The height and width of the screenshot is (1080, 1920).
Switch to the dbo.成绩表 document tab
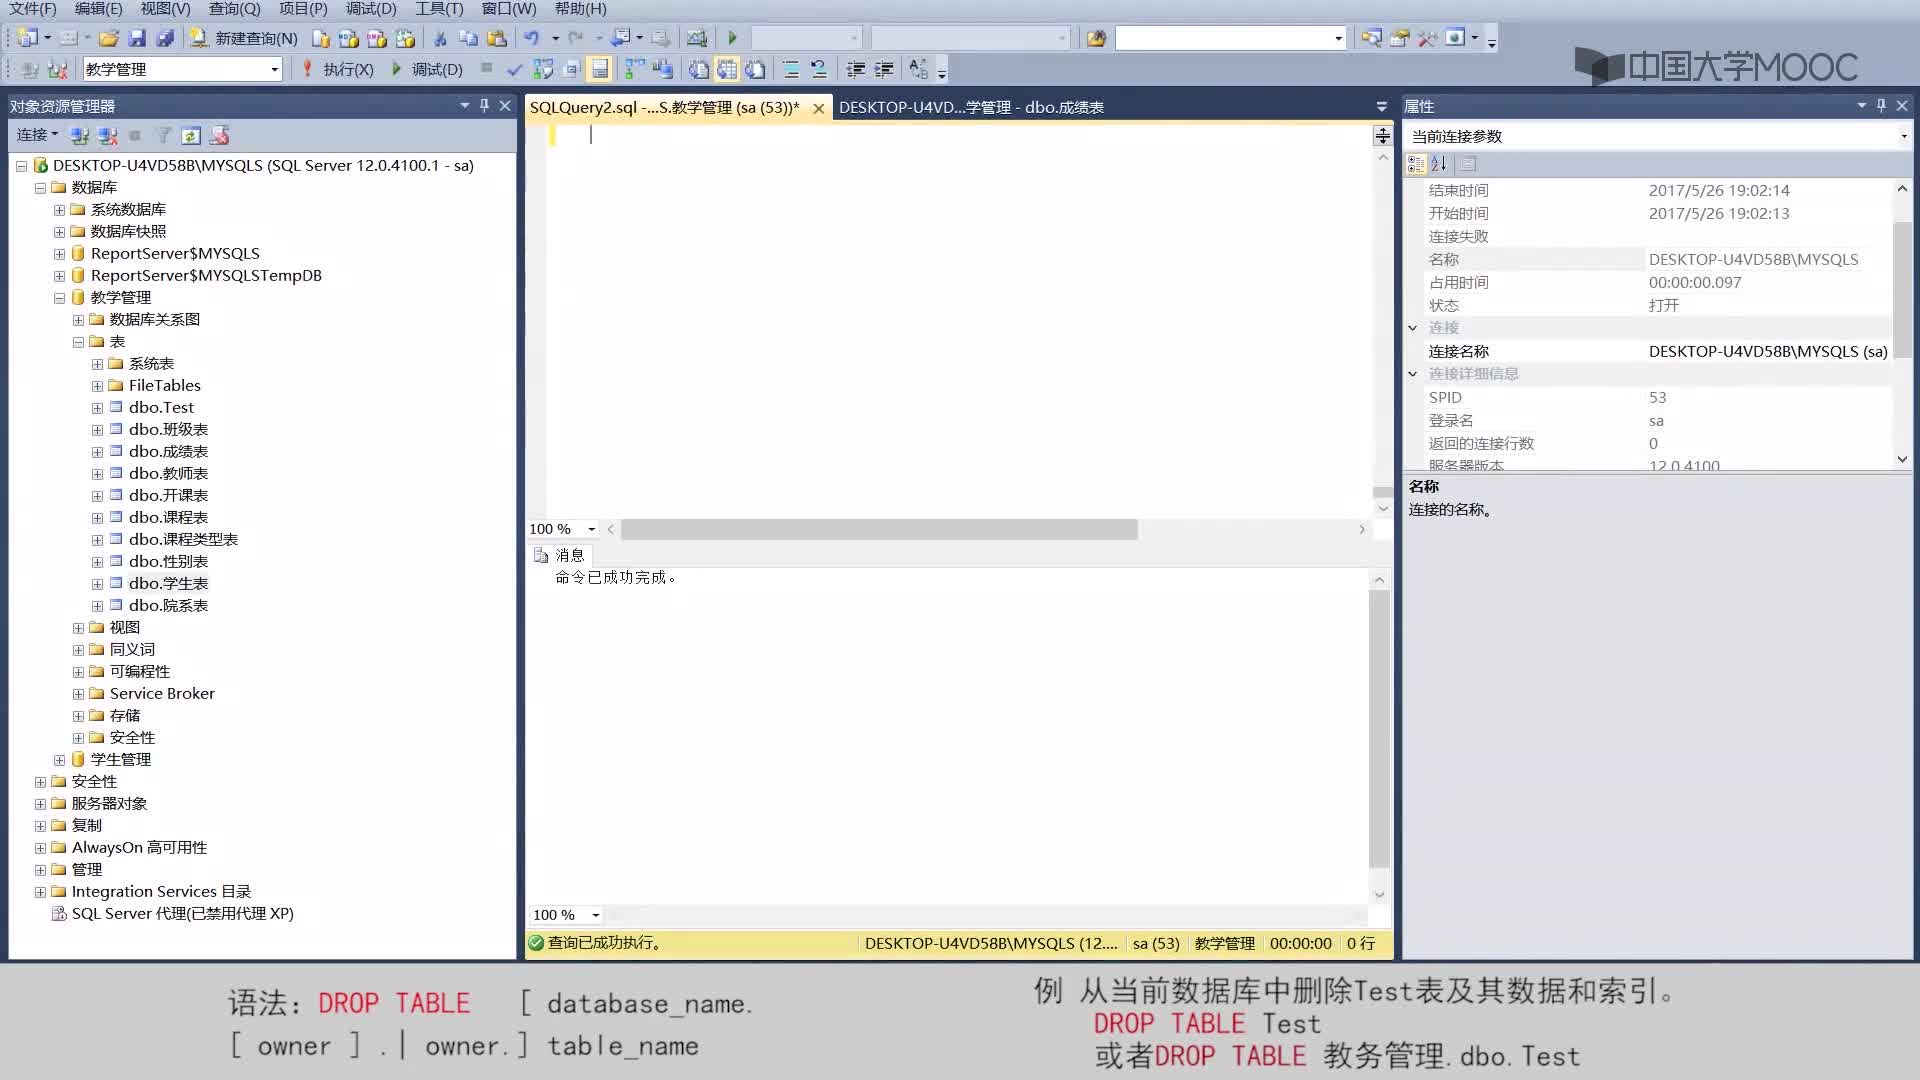coord(971,107)
